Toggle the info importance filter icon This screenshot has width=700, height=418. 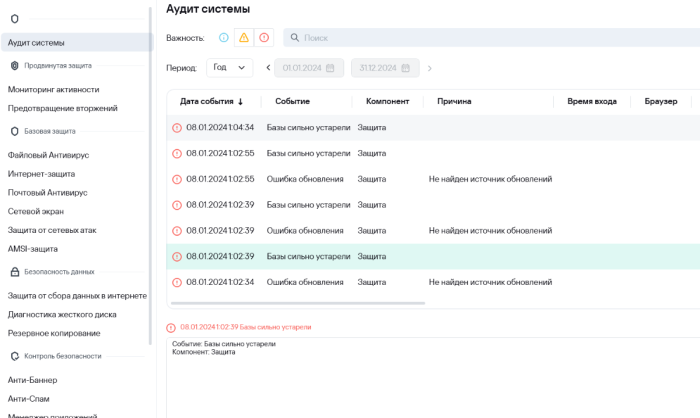coord(224,38)
